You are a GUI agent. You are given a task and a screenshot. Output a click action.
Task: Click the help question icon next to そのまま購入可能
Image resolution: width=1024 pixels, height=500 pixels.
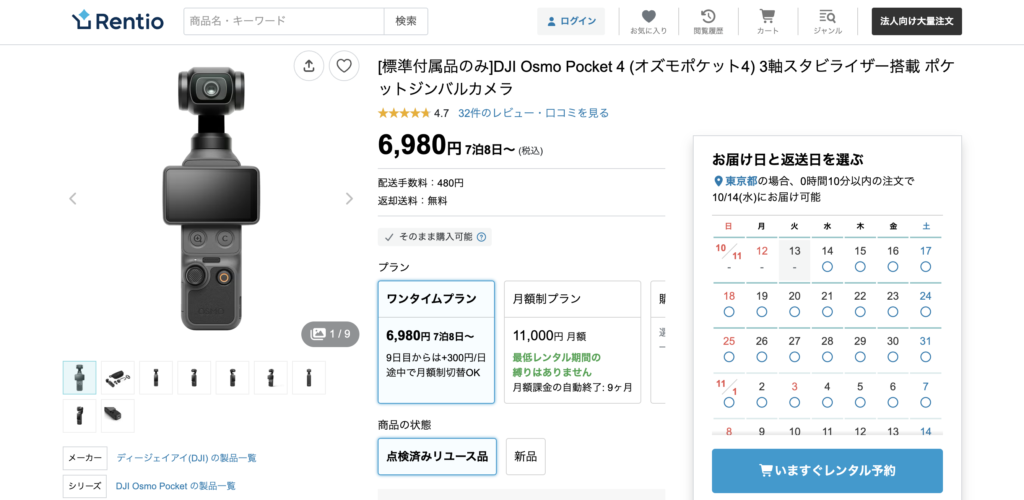point(481,237)
